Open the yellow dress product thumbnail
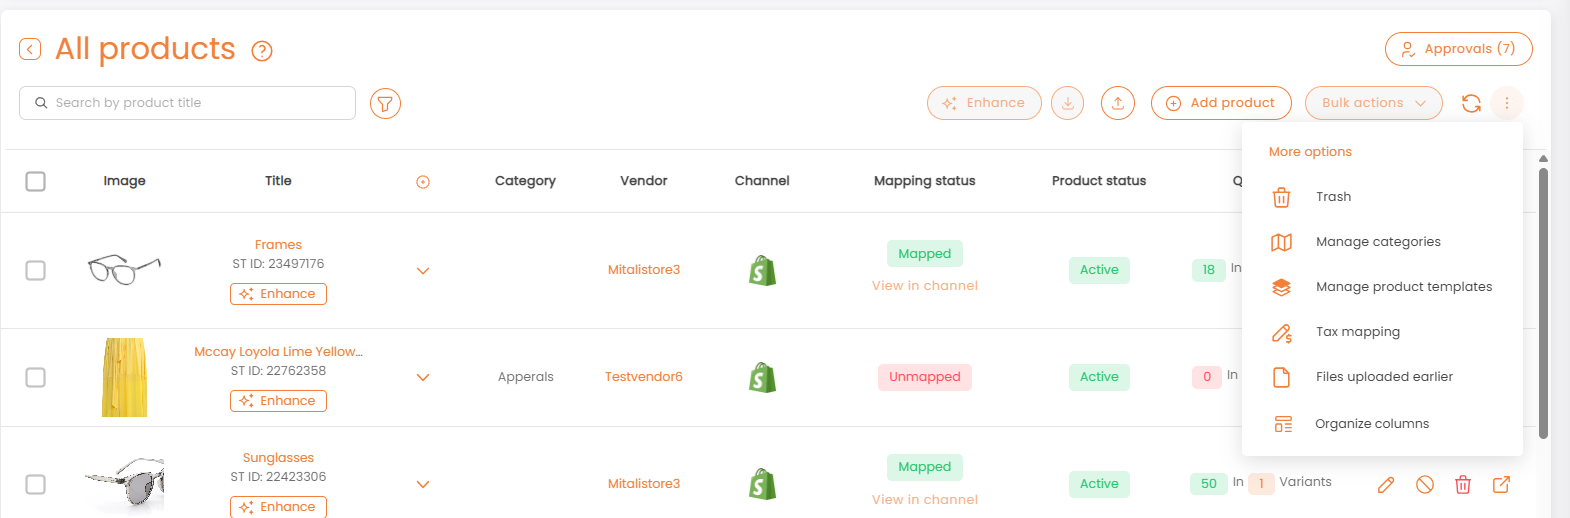Image resolution: width=1570 pixels, height=518 pixels. [124, 377]
